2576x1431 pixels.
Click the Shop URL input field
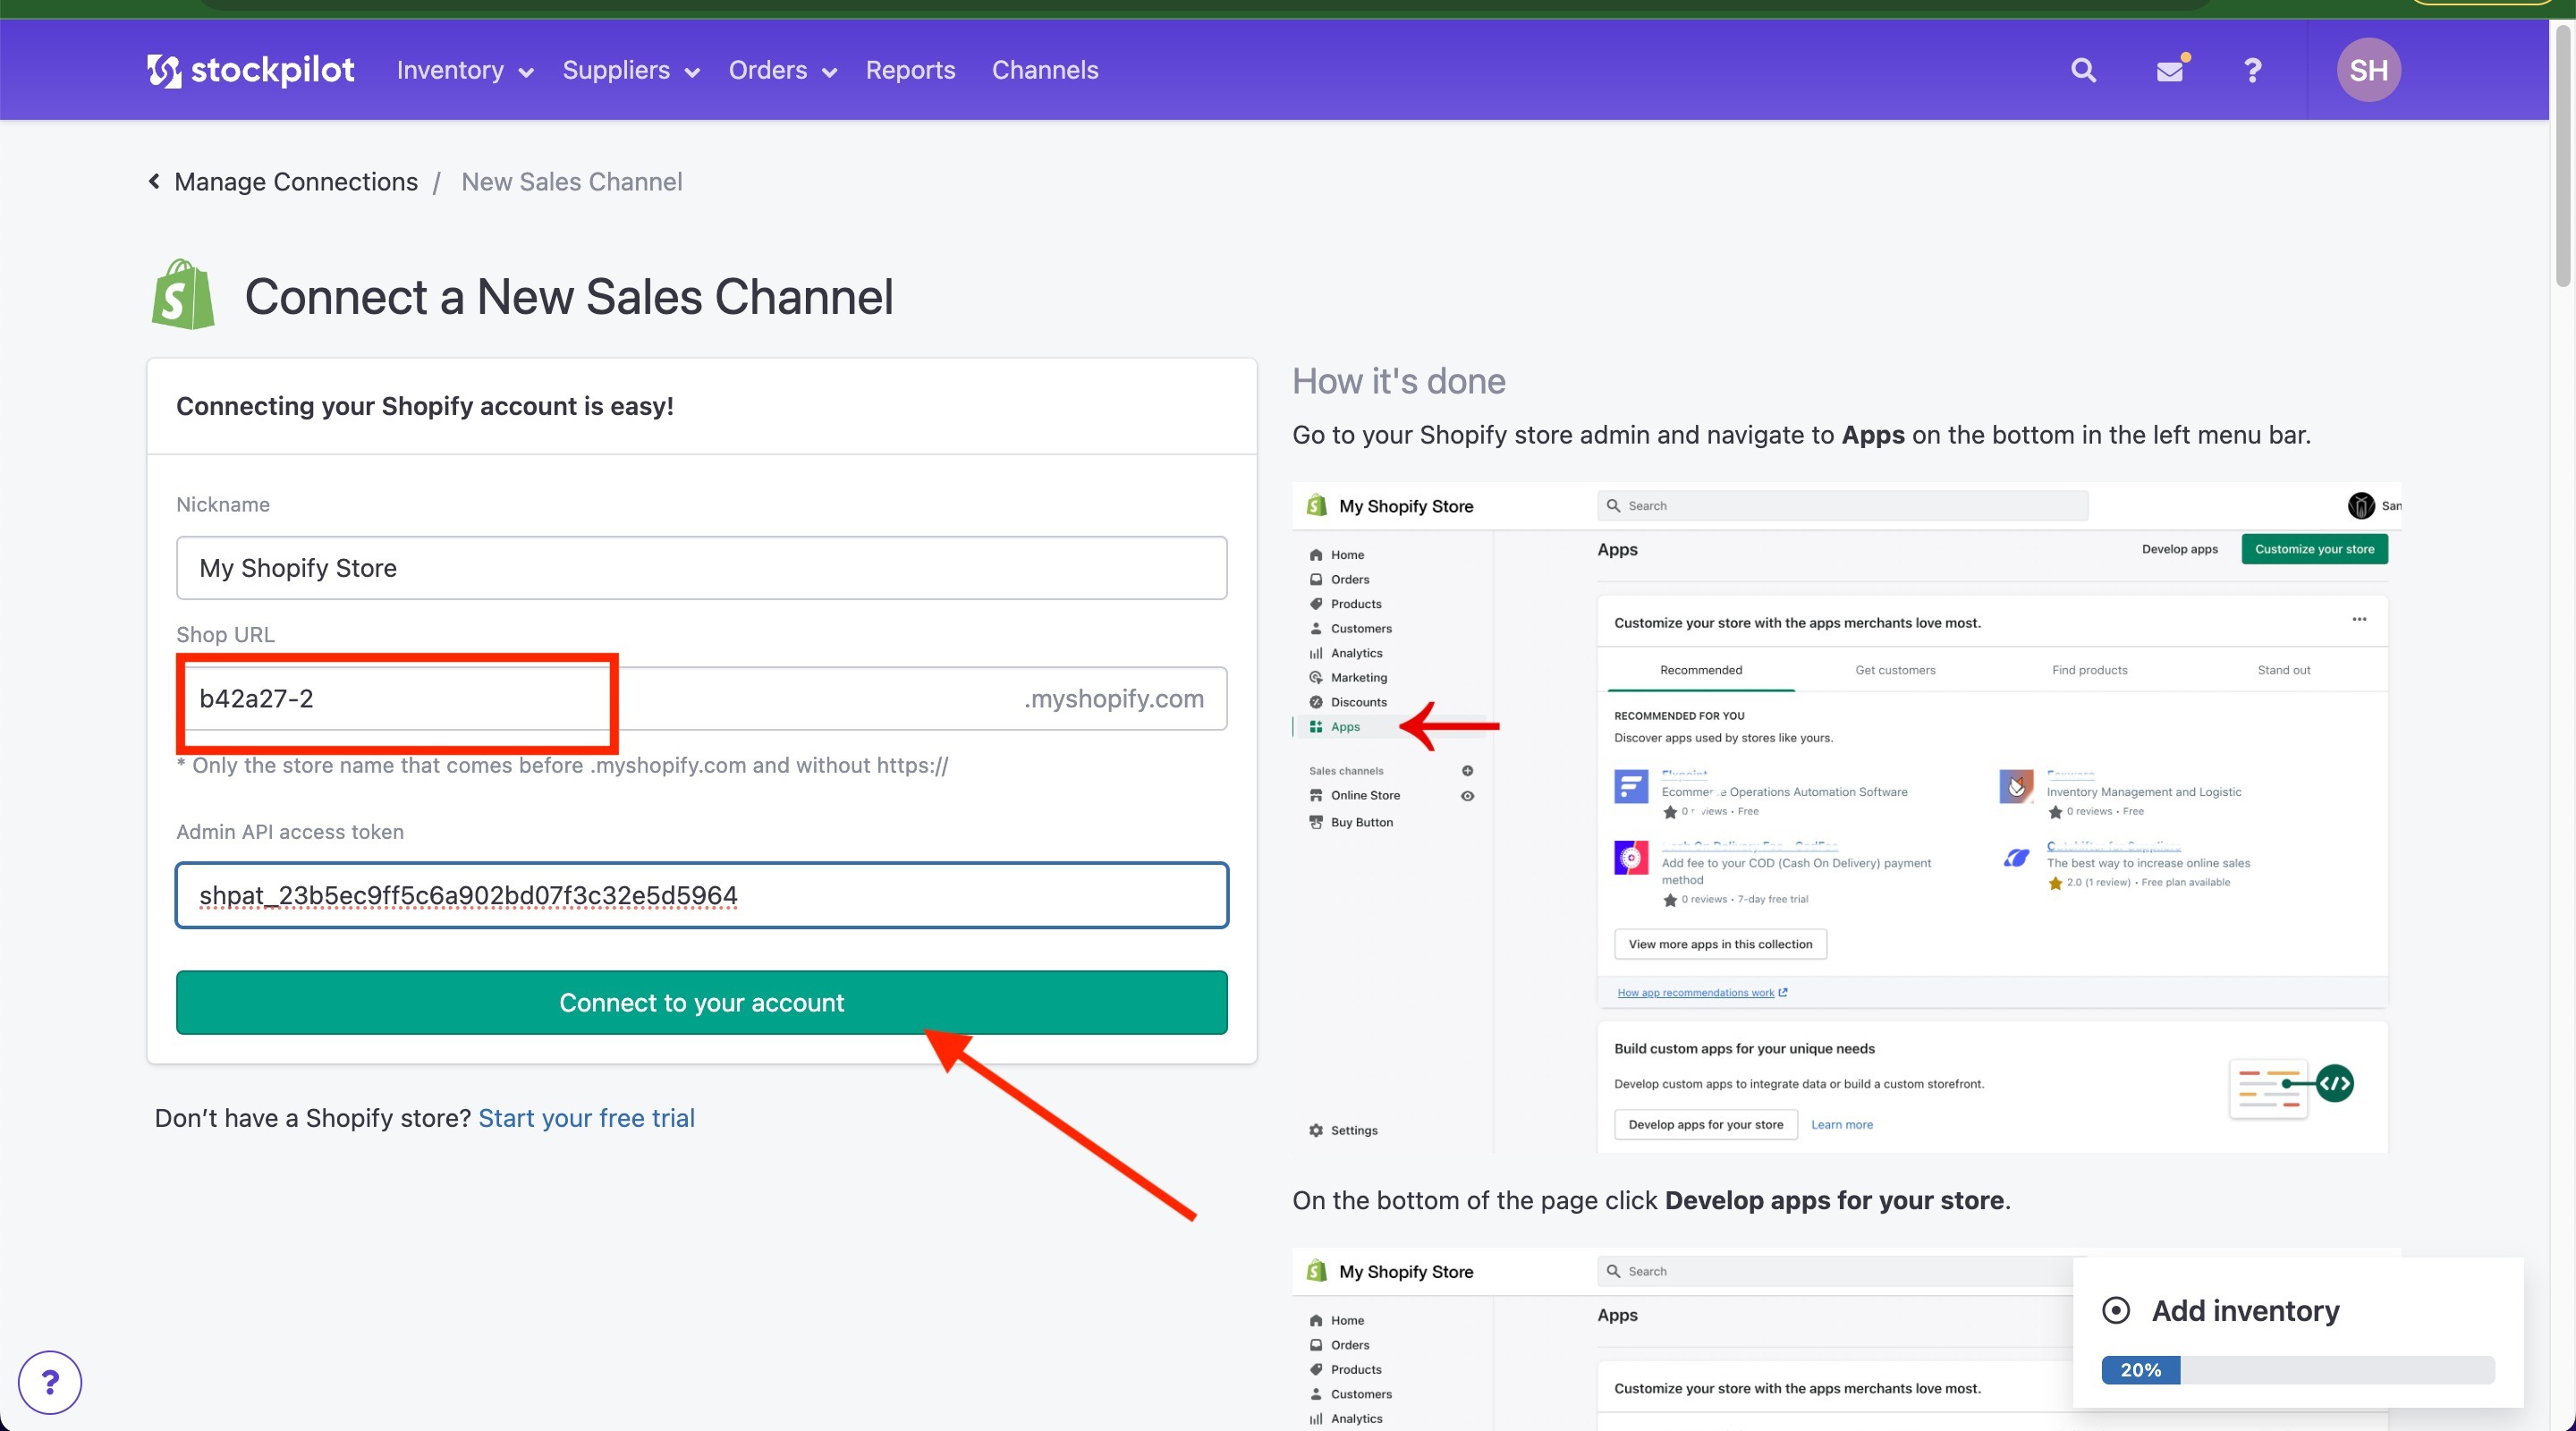(701, 698)
